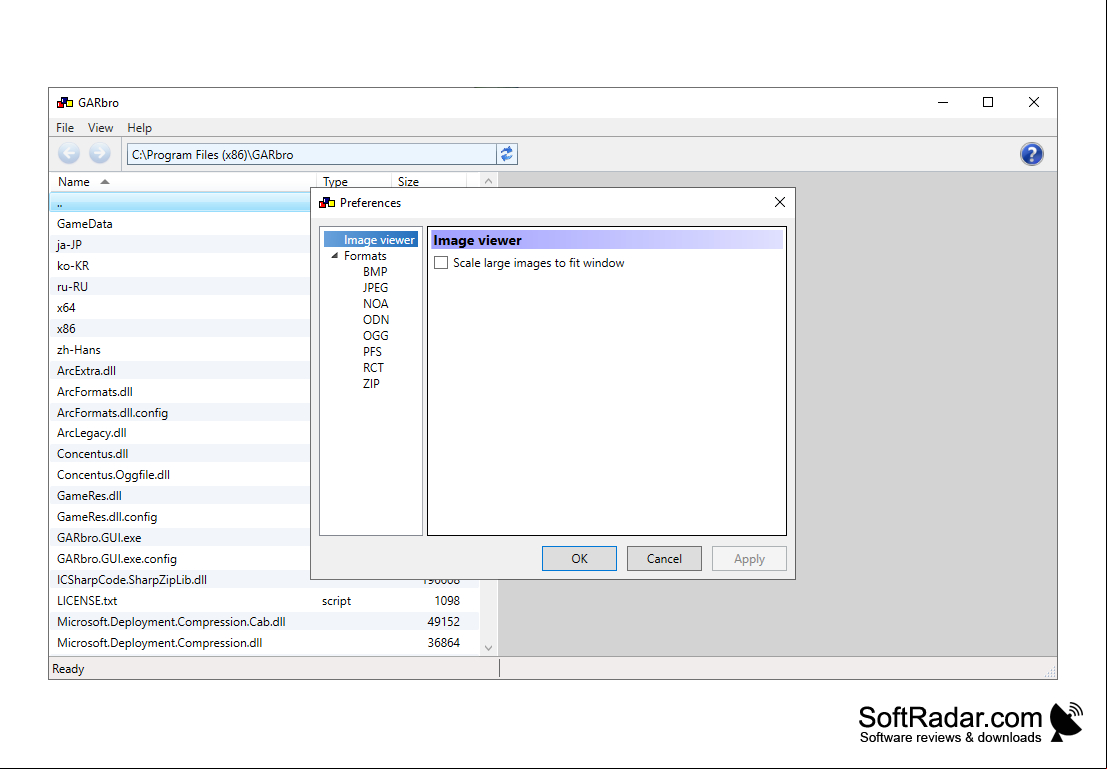
Task: Select Microsoft.Deployment.Compression.dll file
Action: pyautogui.click(x=265, y=643)
